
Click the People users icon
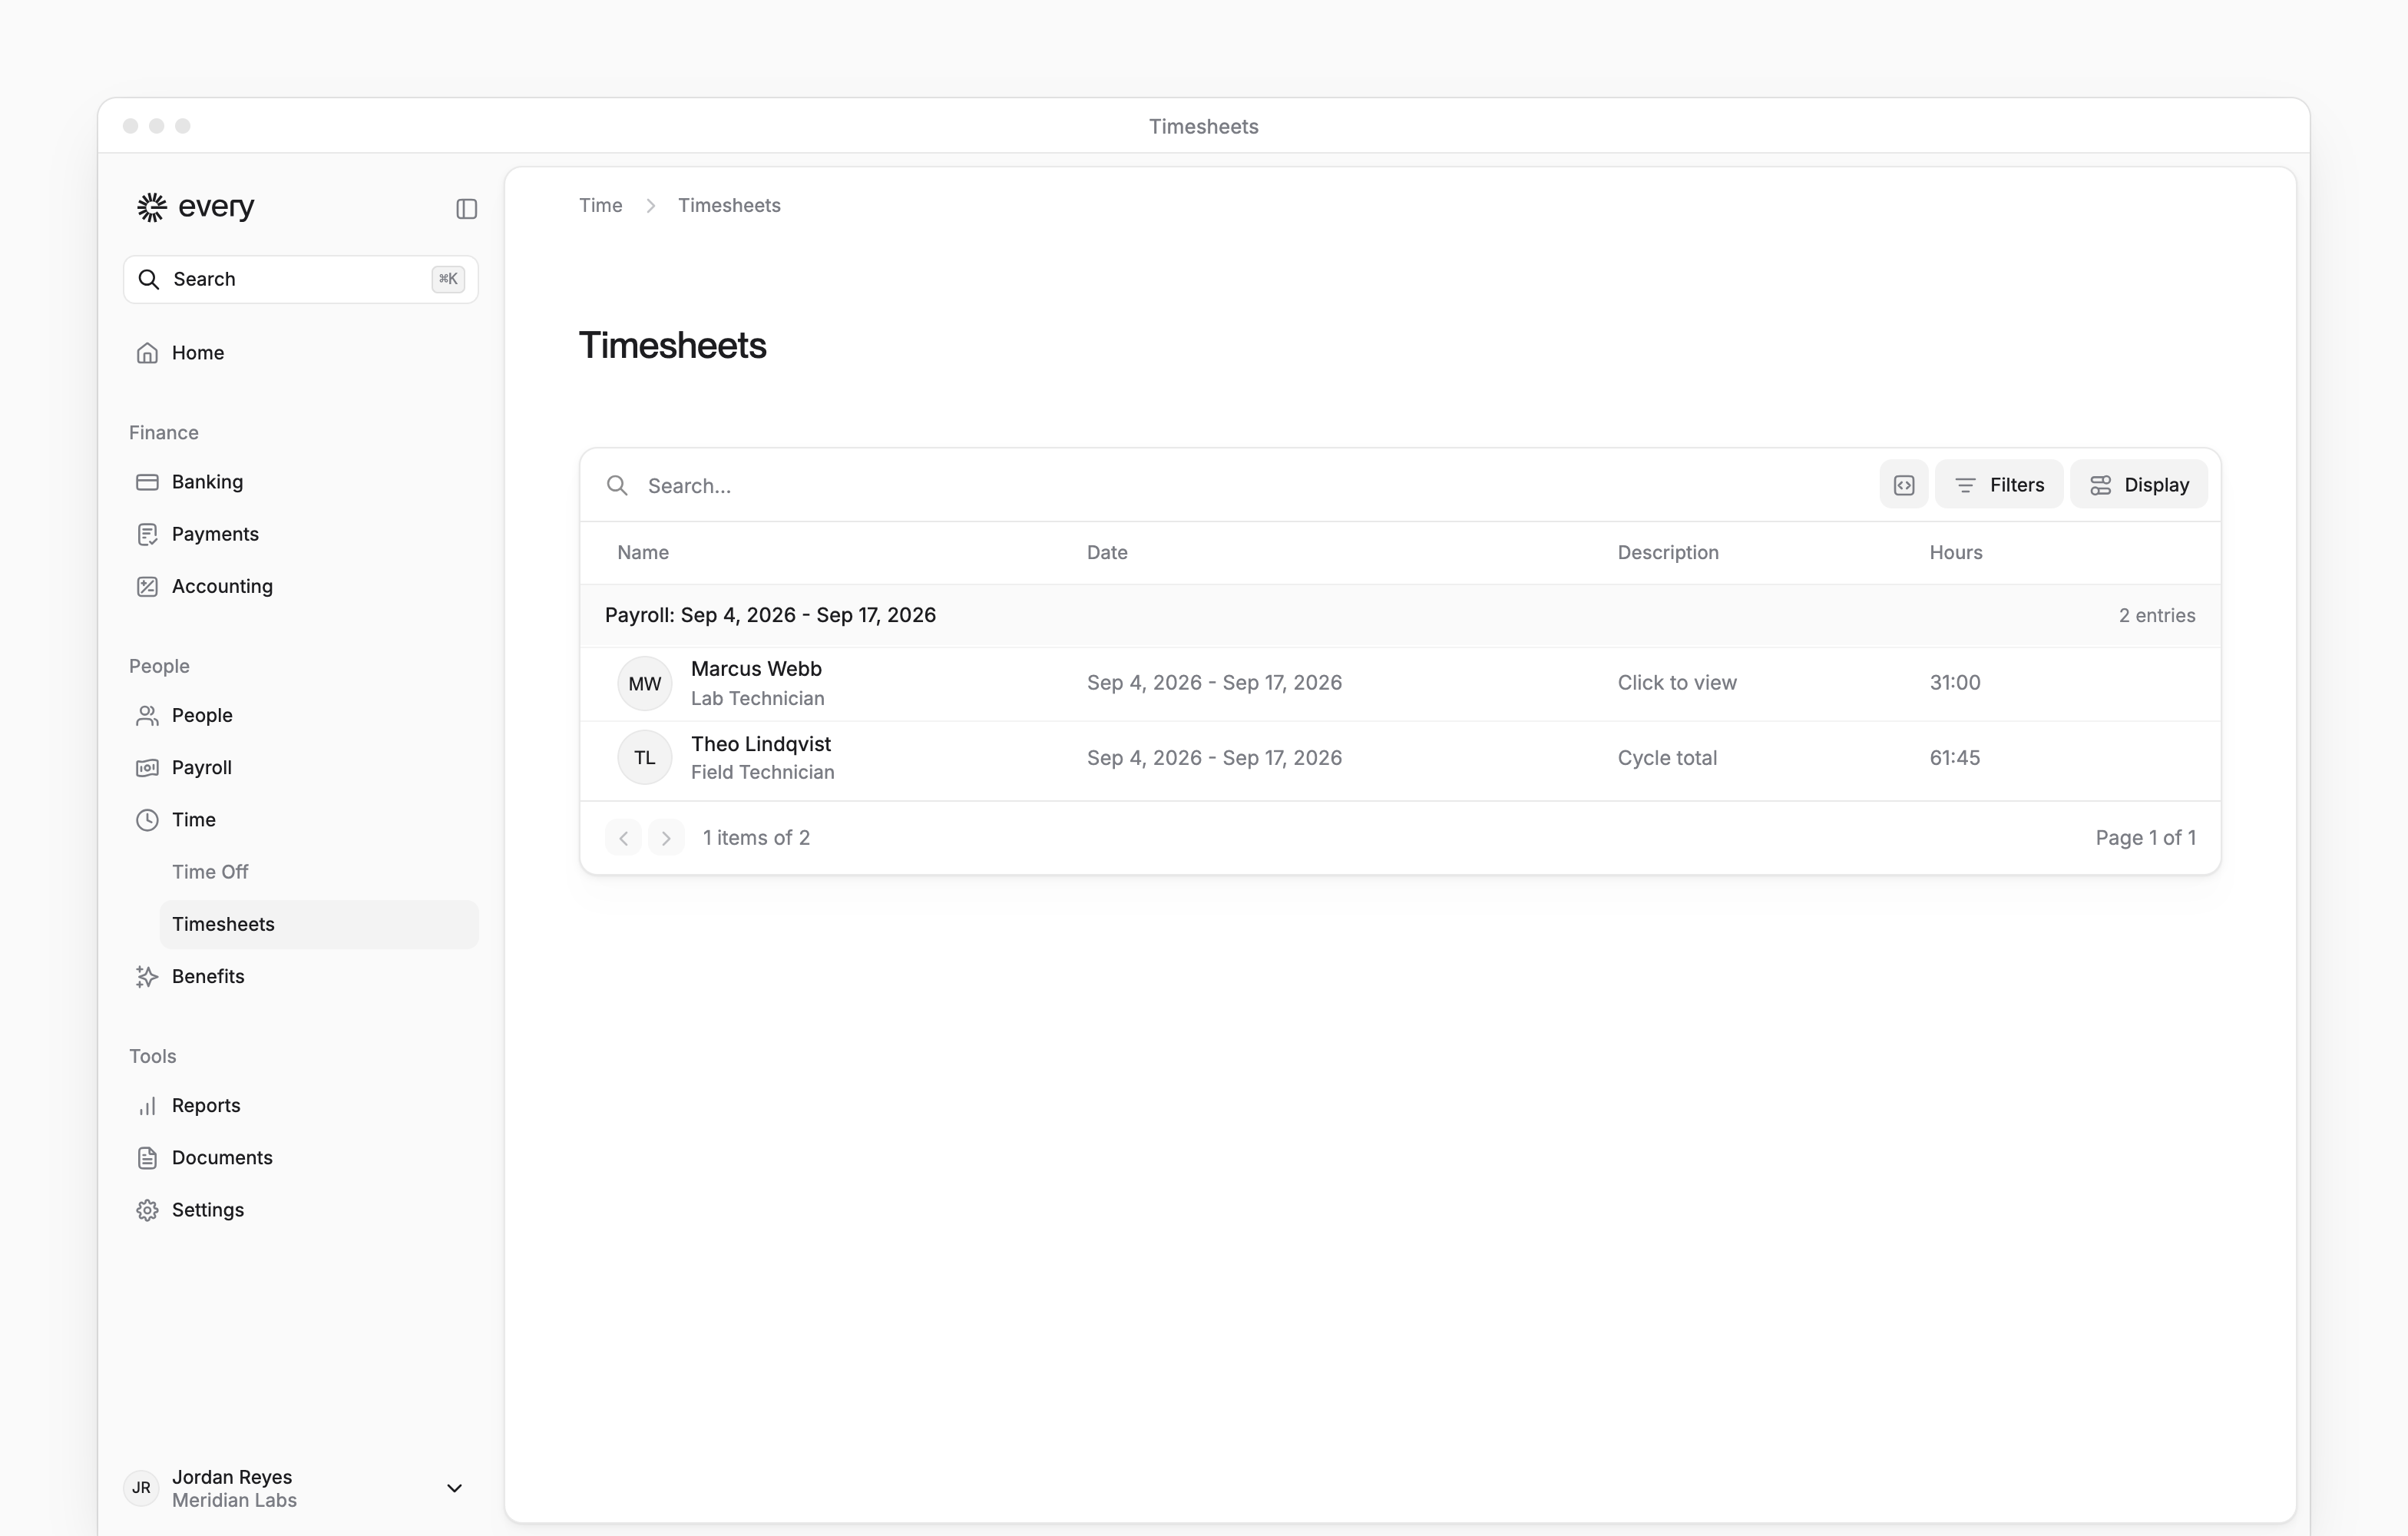147,715
